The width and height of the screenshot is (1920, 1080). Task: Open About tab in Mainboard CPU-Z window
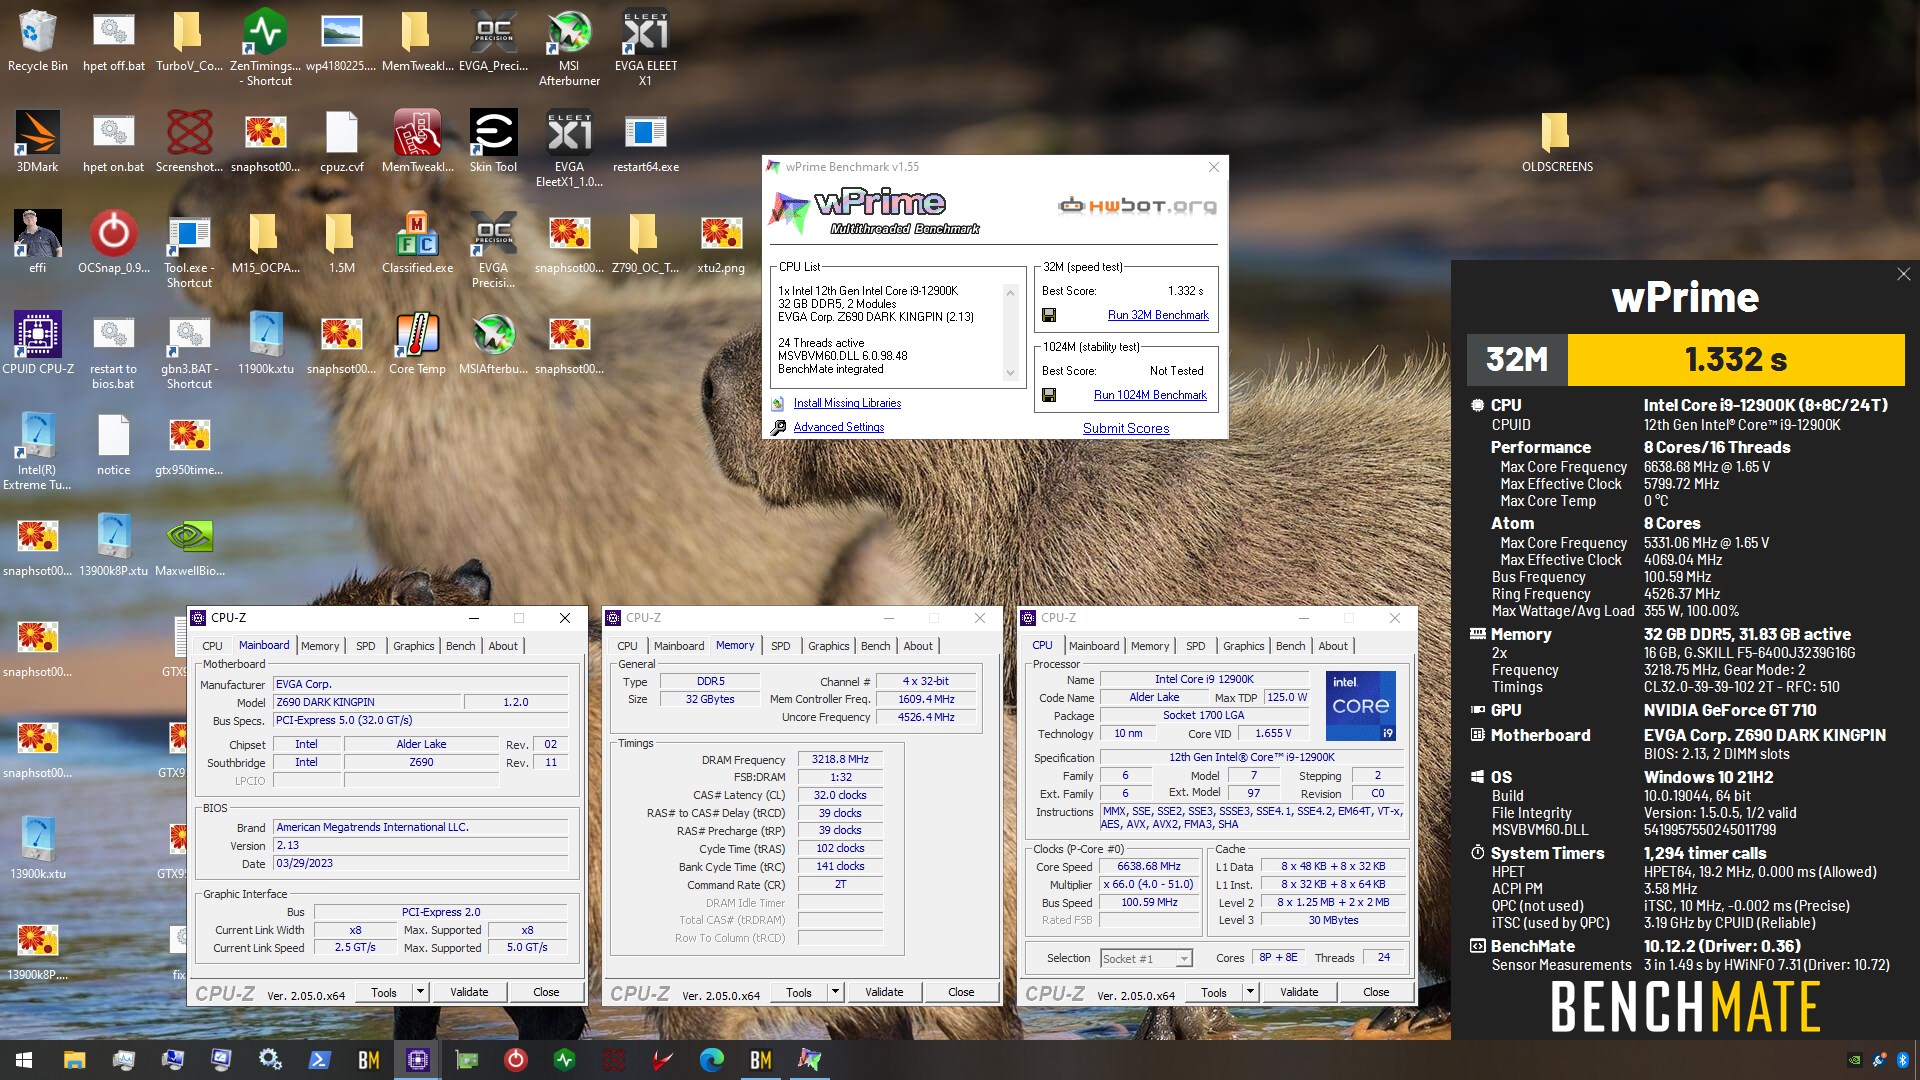click(503, 646)
